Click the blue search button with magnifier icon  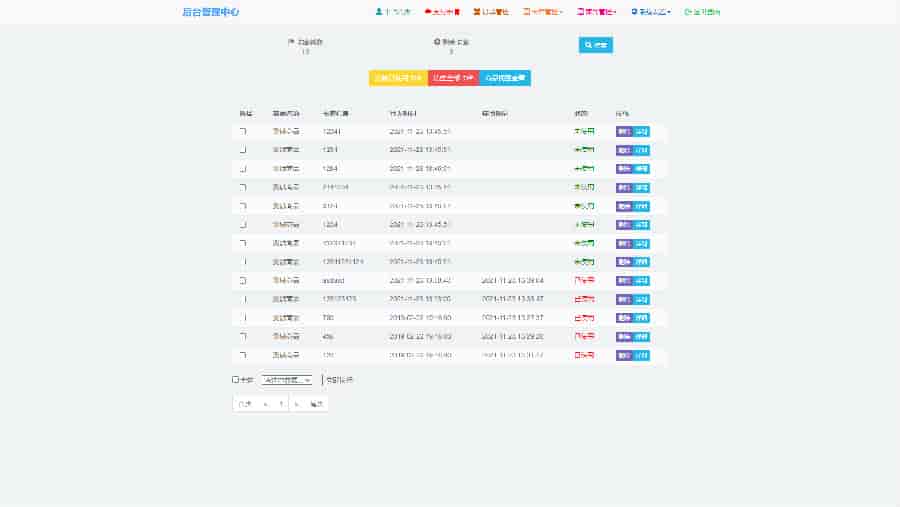595,45
